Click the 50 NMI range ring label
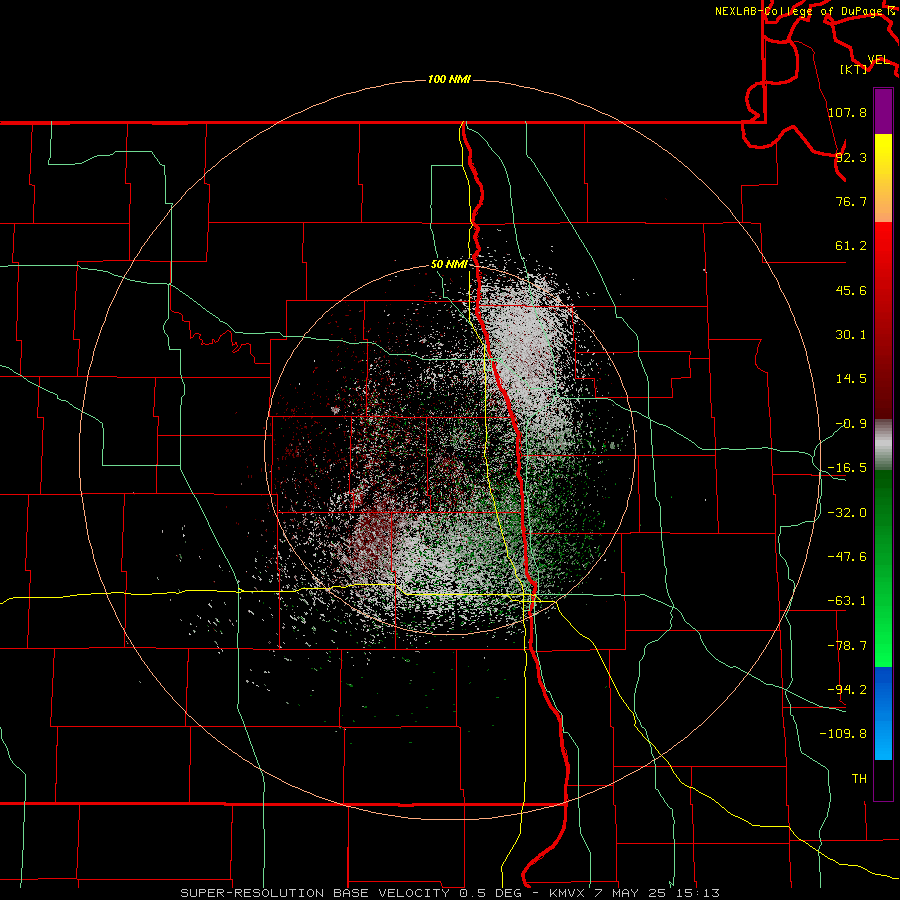 449,264
